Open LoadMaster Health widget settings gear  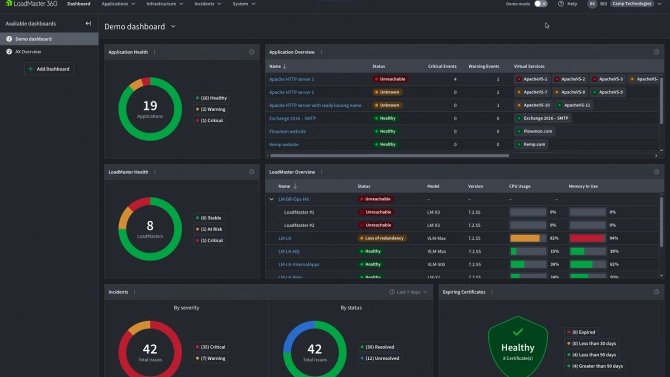[x=252, y=172]
